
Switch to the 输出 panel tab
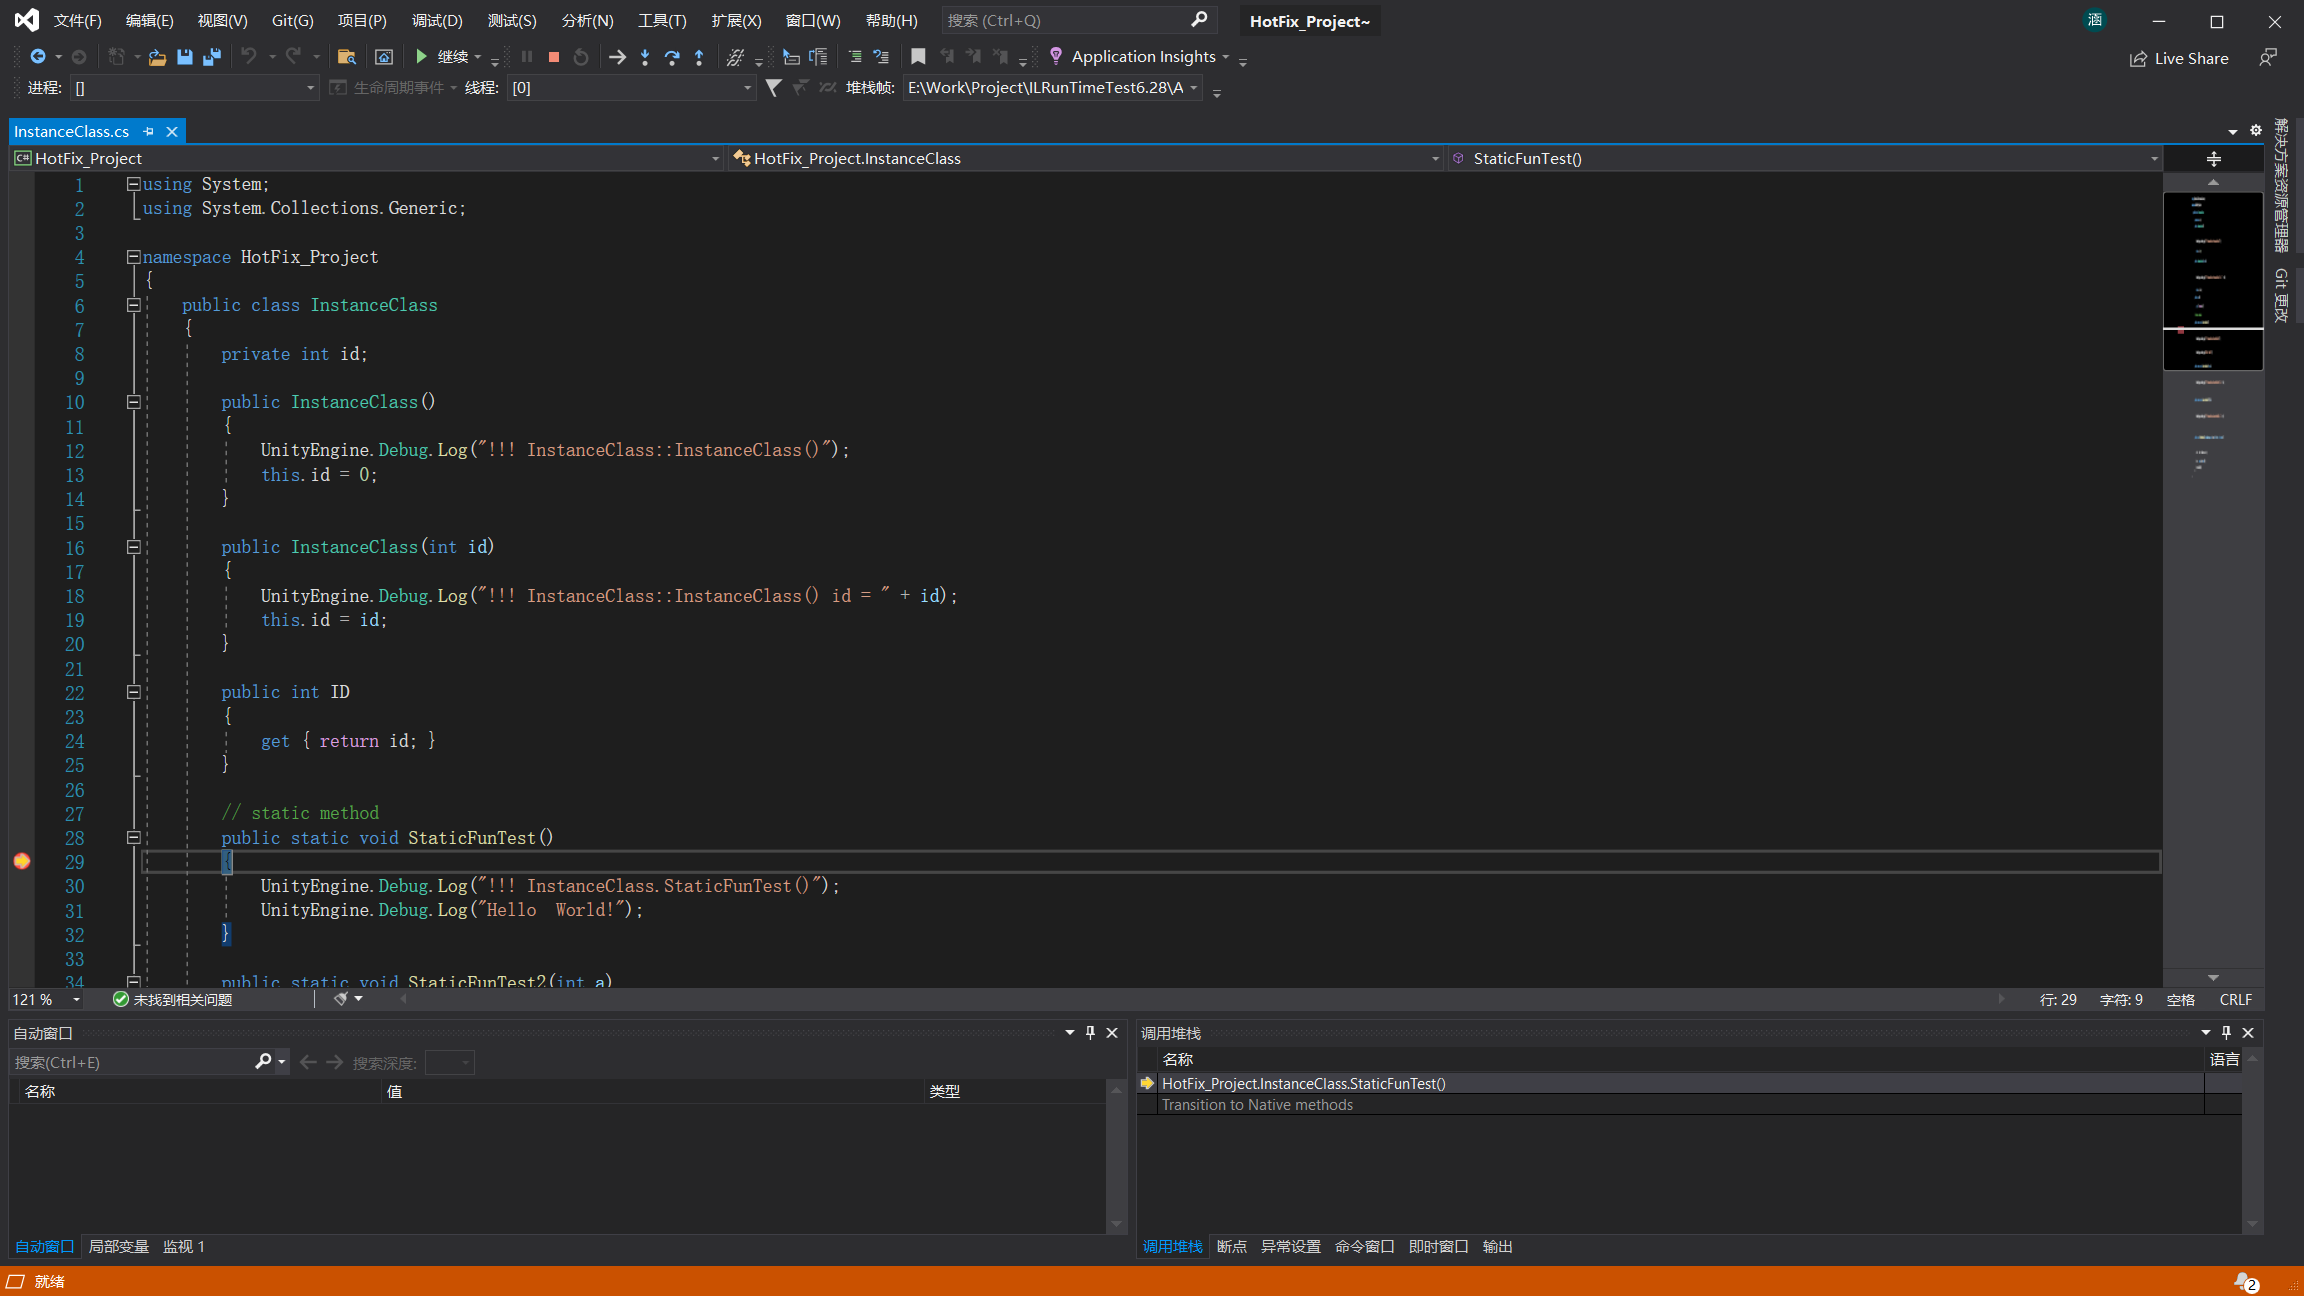(x=1497, y=1246)
